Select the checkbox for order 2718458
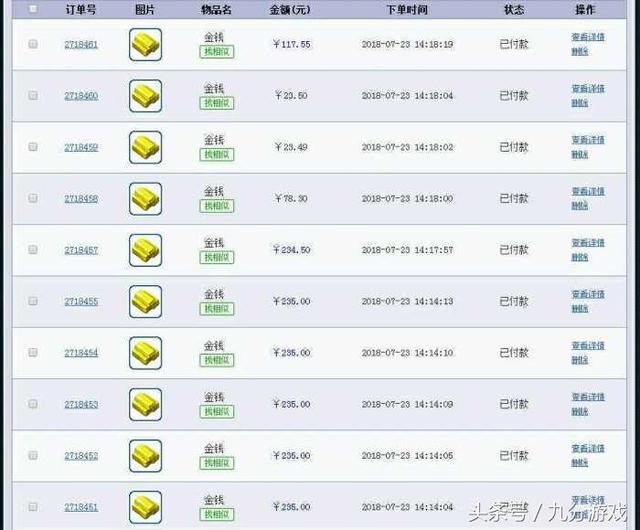 point(33,198)
